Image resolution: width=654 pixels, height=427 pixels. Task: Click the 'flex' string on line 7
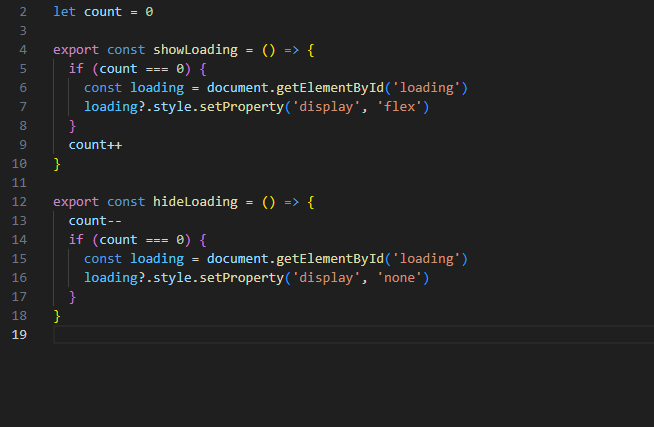[x=400, y=107]
